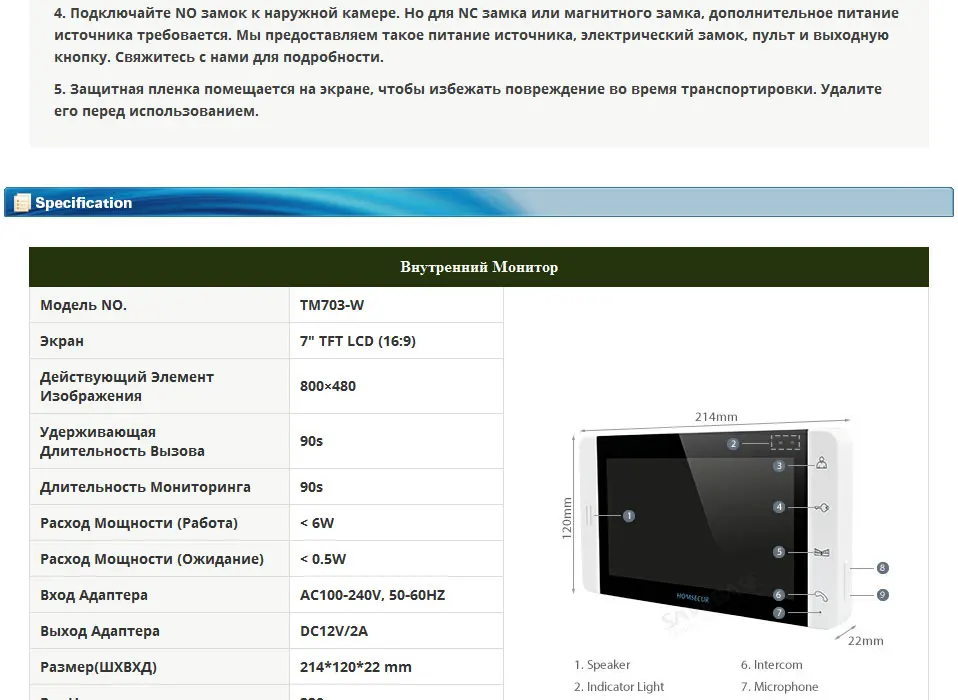Click the '2. Indicator Light' legend entry
This screenshot has height=700, width=958.
619,687
